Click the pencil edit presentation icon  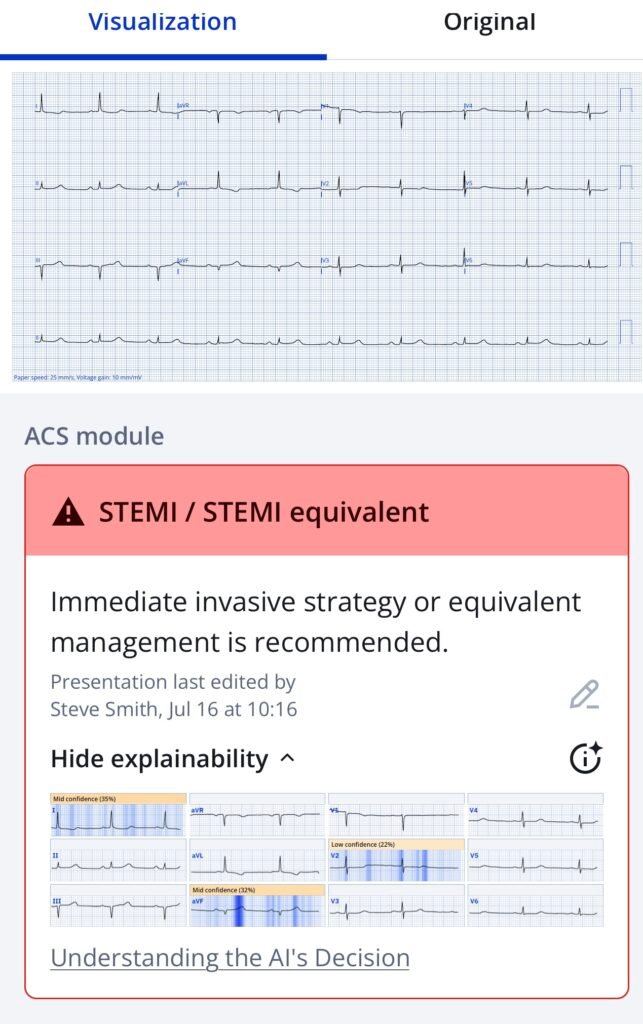click(x=584, y=695)
